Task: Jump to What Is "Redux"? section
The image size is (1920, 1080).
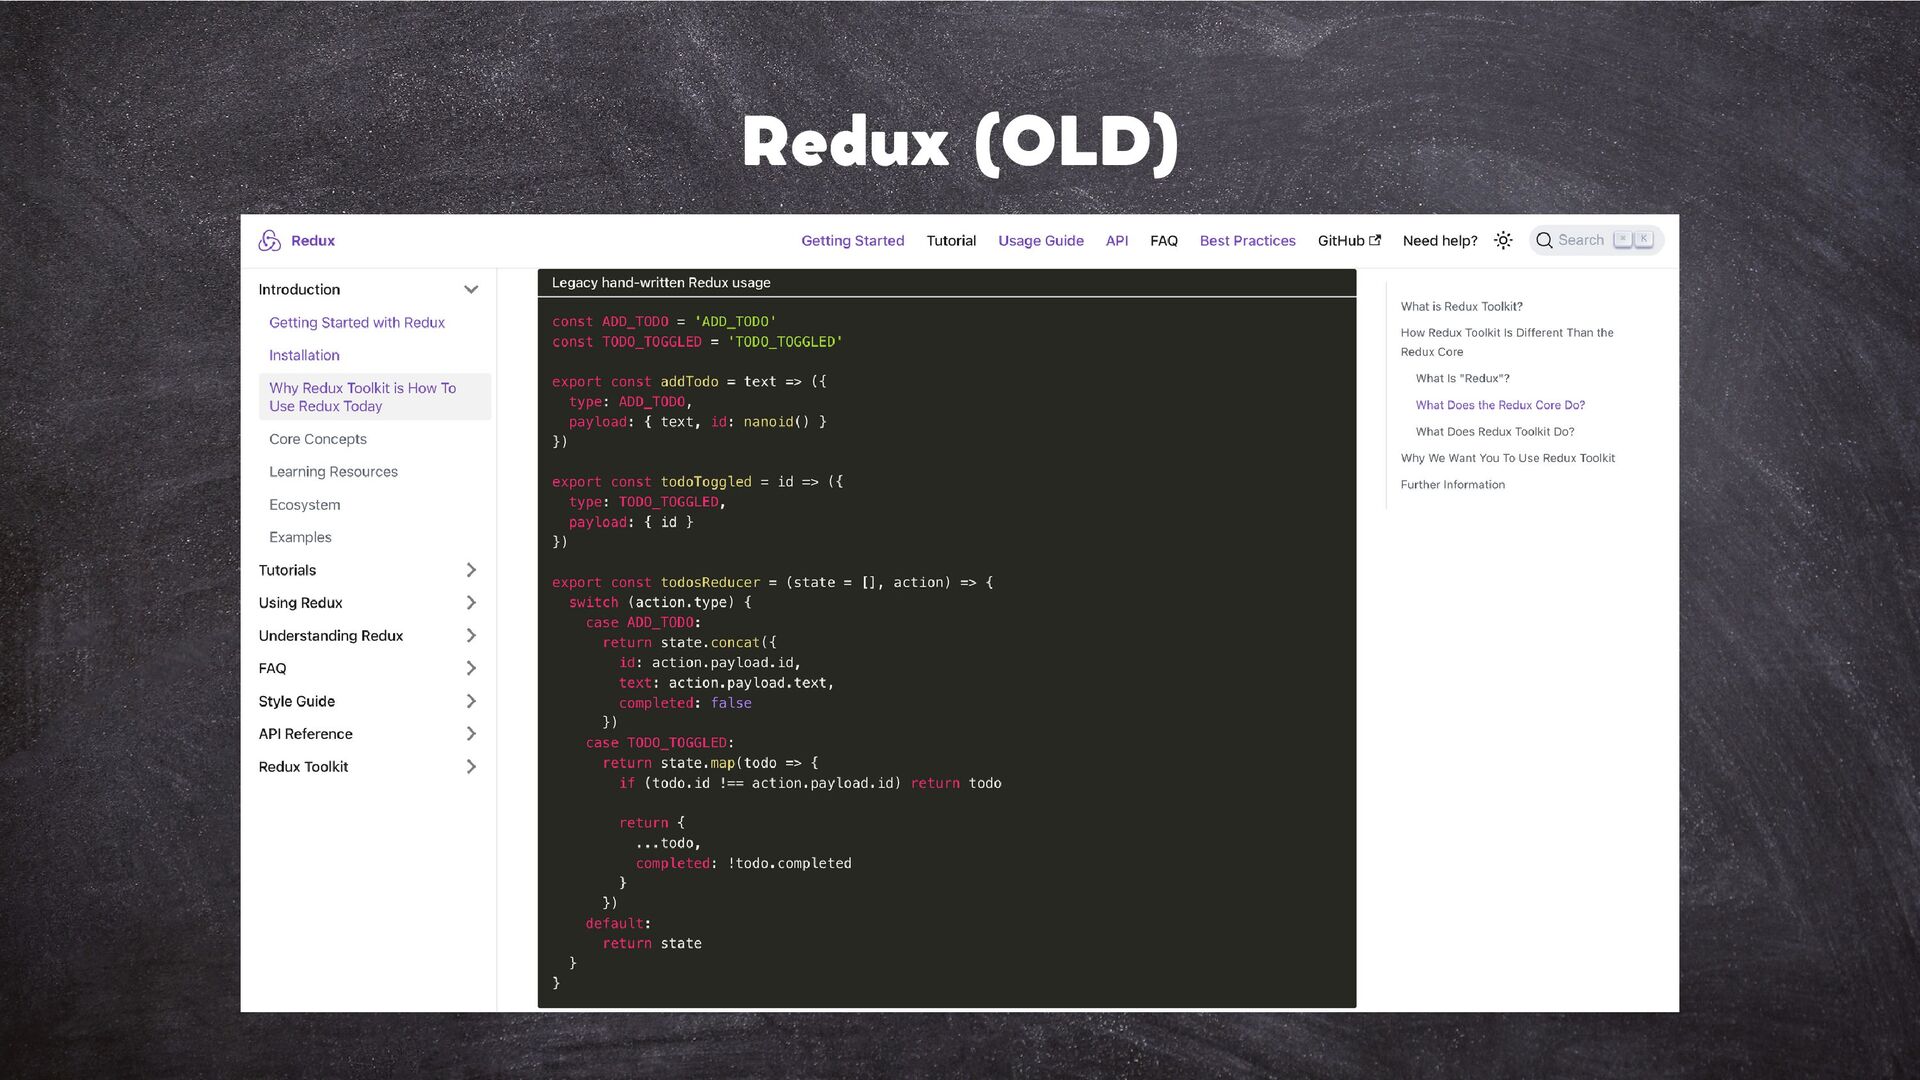Action: (1462, 379)
